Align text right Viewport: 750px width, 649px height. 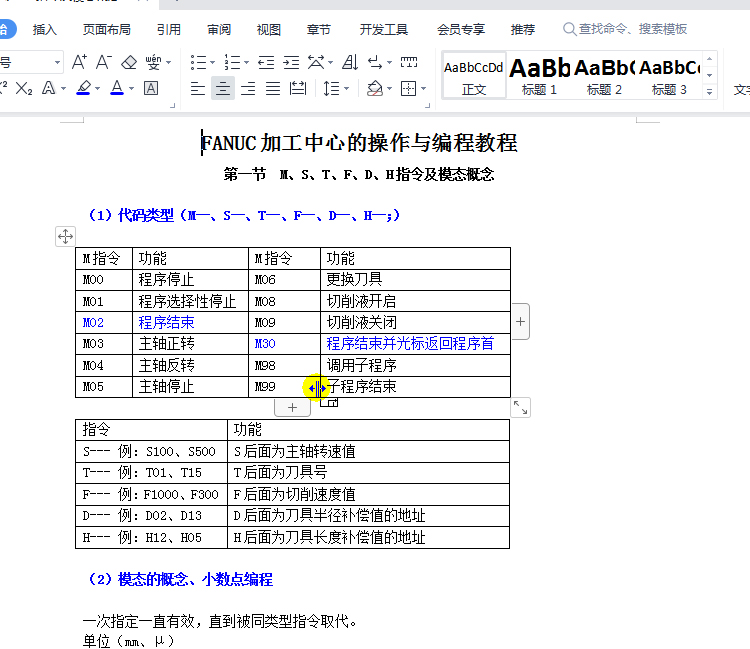(248, 88)
